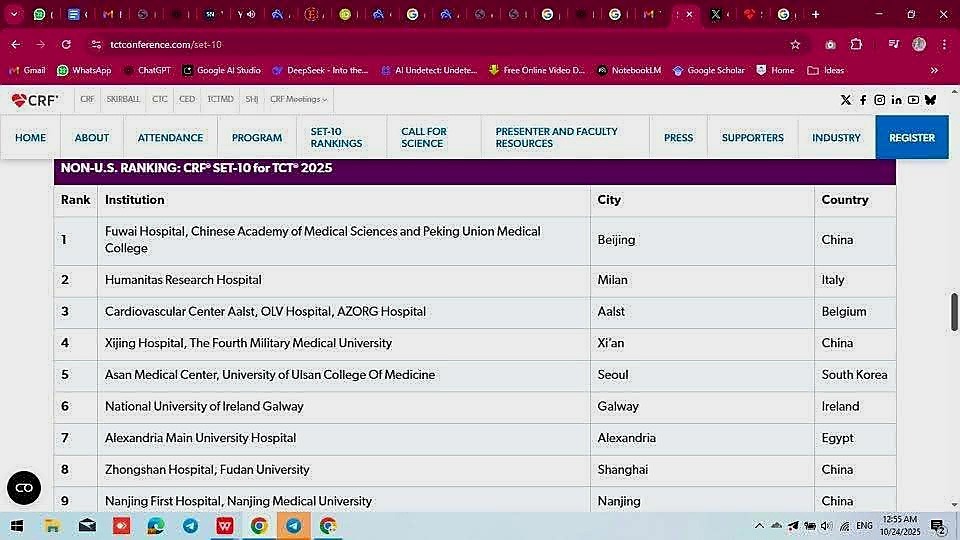Open CRF's YouTube icon

tap(913, 100)
